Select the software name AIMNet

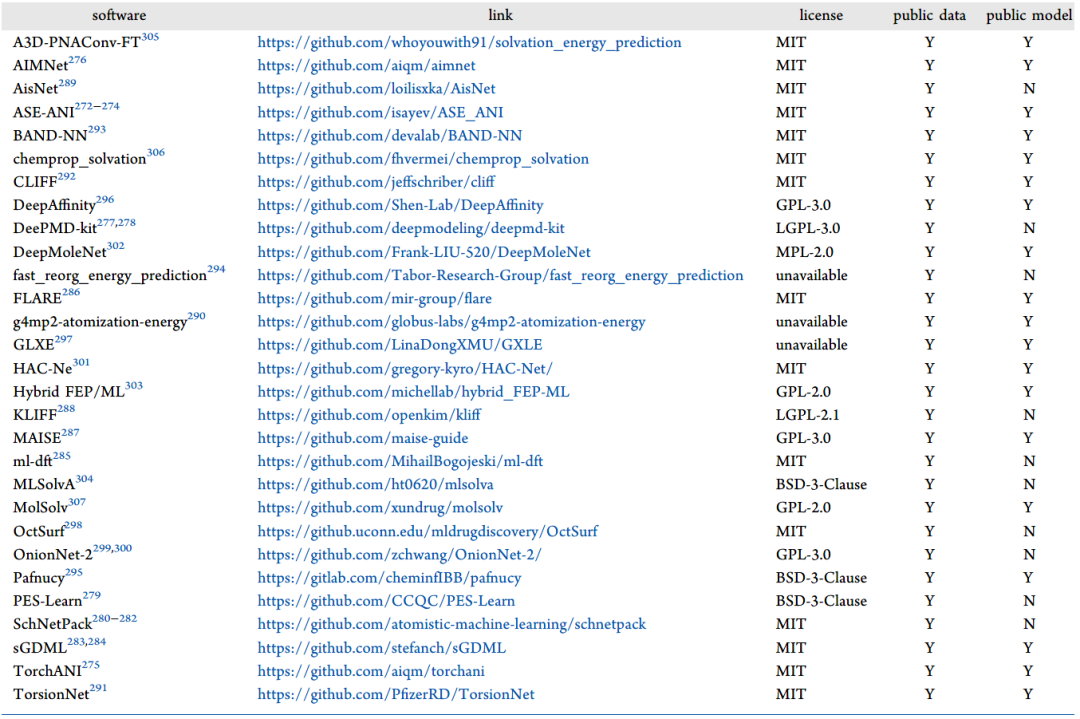(x=41, y=66)
